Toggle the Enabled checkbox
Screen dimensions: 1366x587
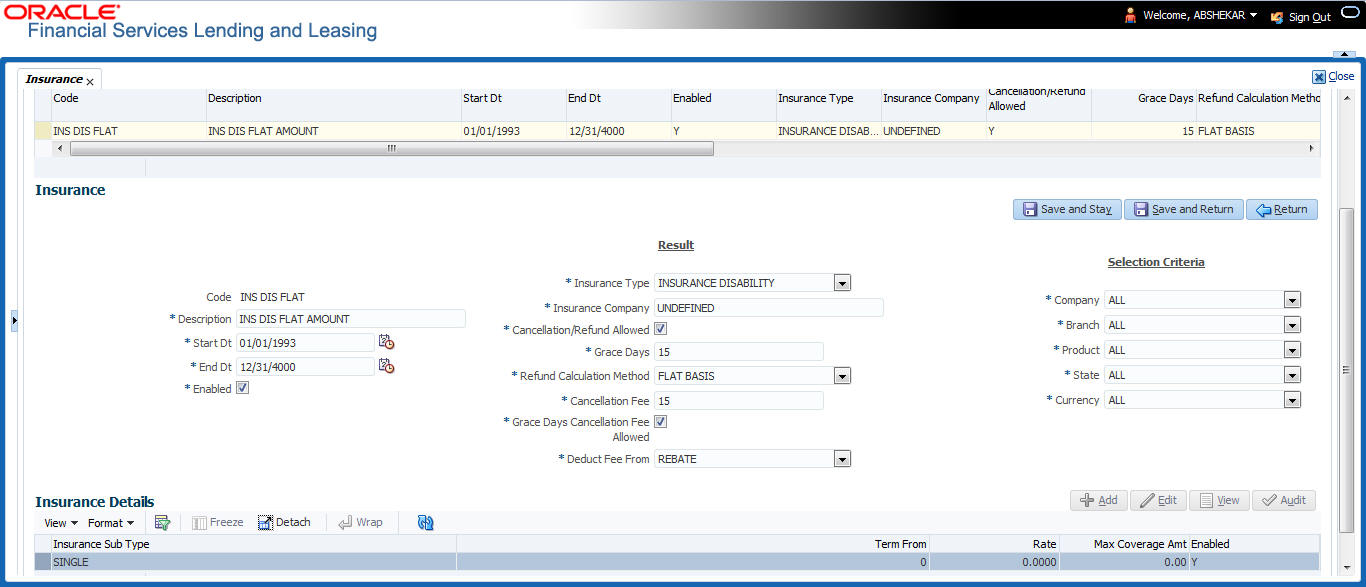242,388
